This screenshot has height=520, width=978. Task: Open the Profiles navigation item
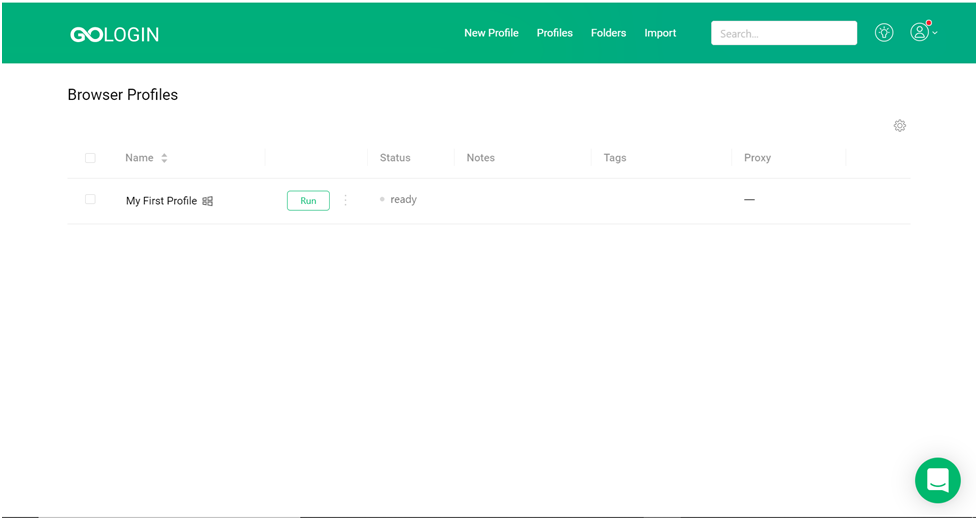(x=554, y=33)
